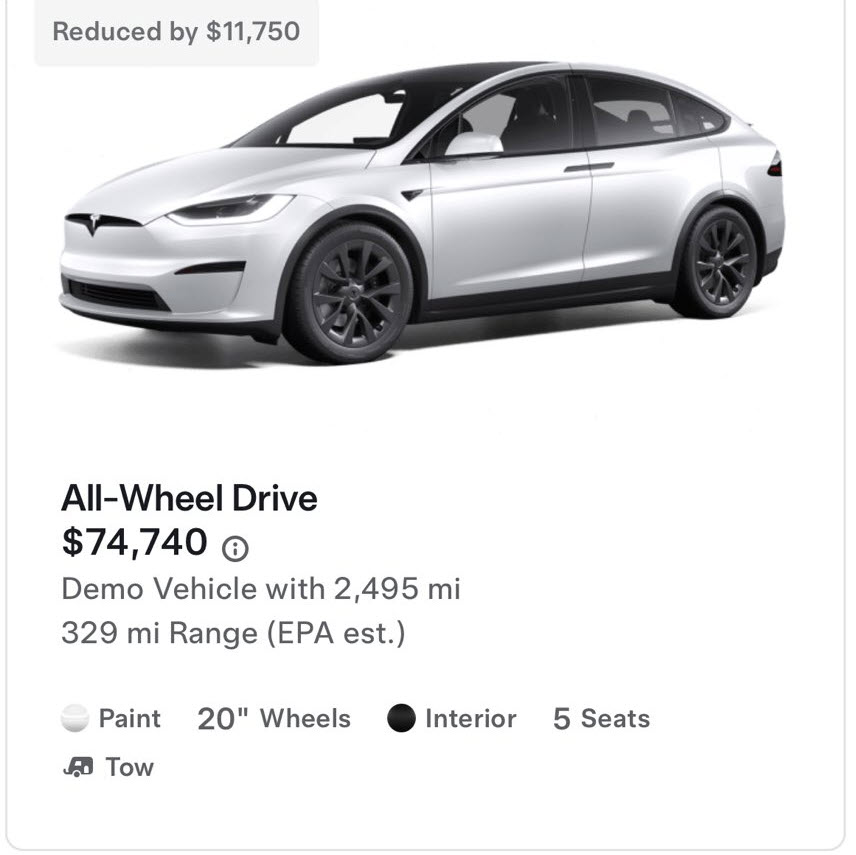This screenshot has width=856, height=855.
Task: Click the 20" Wheels label
Action: (274, 719)
